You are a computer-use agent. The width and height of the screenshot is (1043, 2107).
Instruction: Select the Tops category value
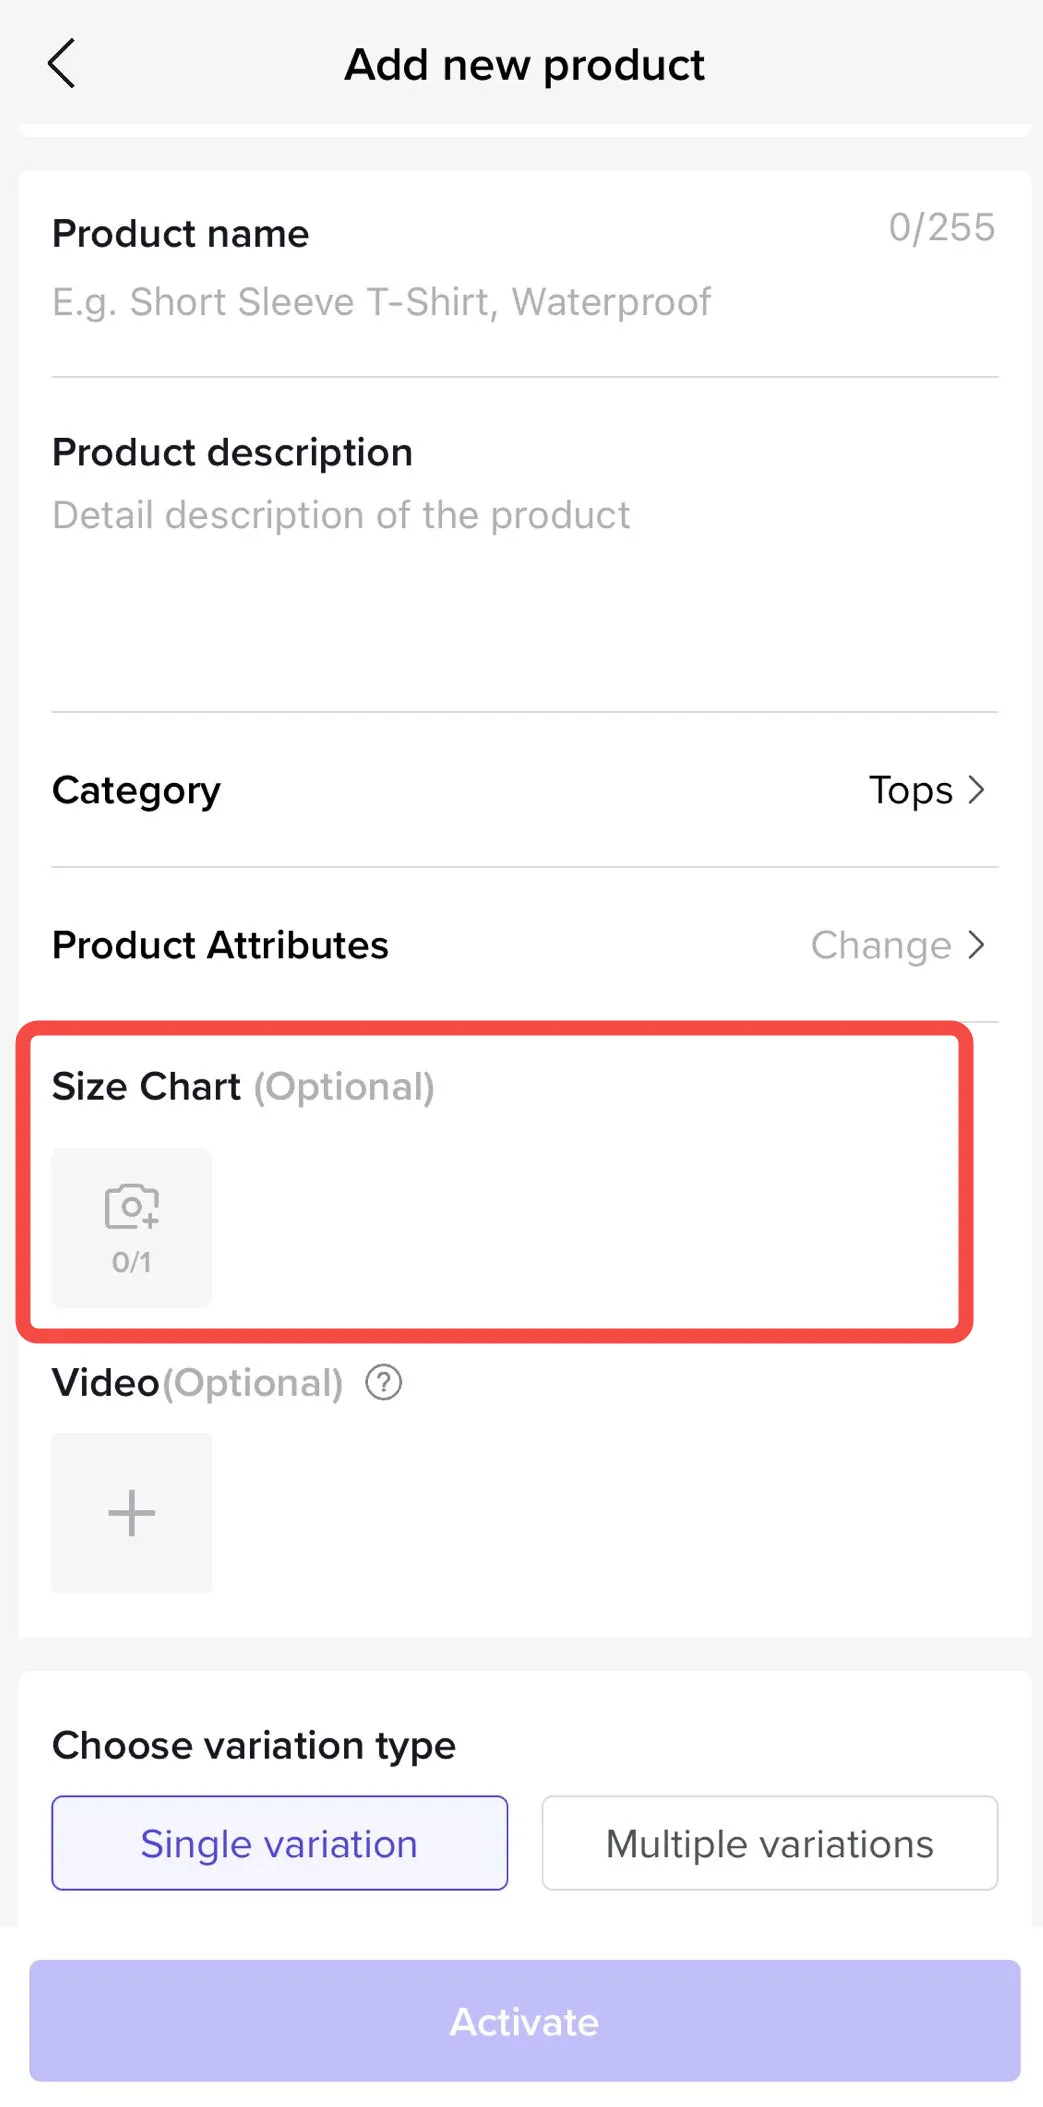point(909,790)
